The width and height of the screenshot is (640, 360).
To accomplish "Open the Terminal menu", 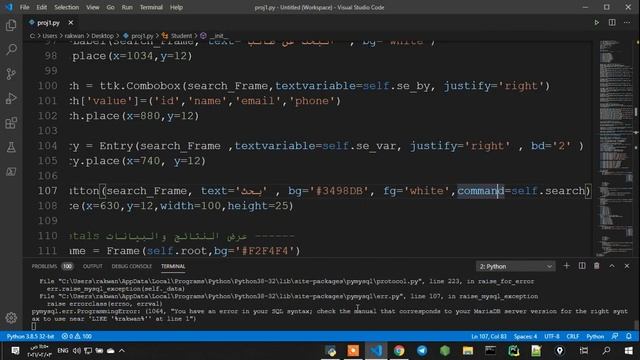I will [151, 7].
